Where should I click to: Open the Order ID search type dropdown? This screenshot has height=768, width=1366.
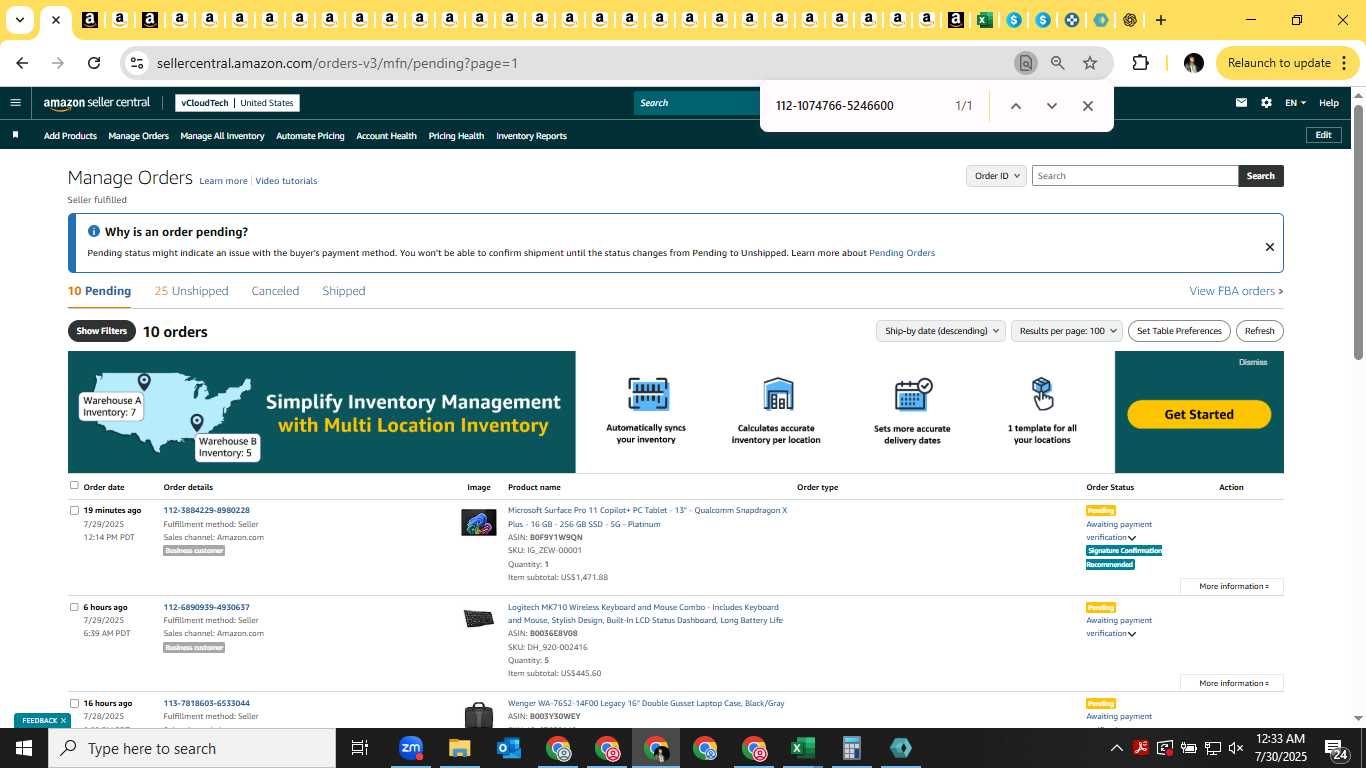click(997, 176)
